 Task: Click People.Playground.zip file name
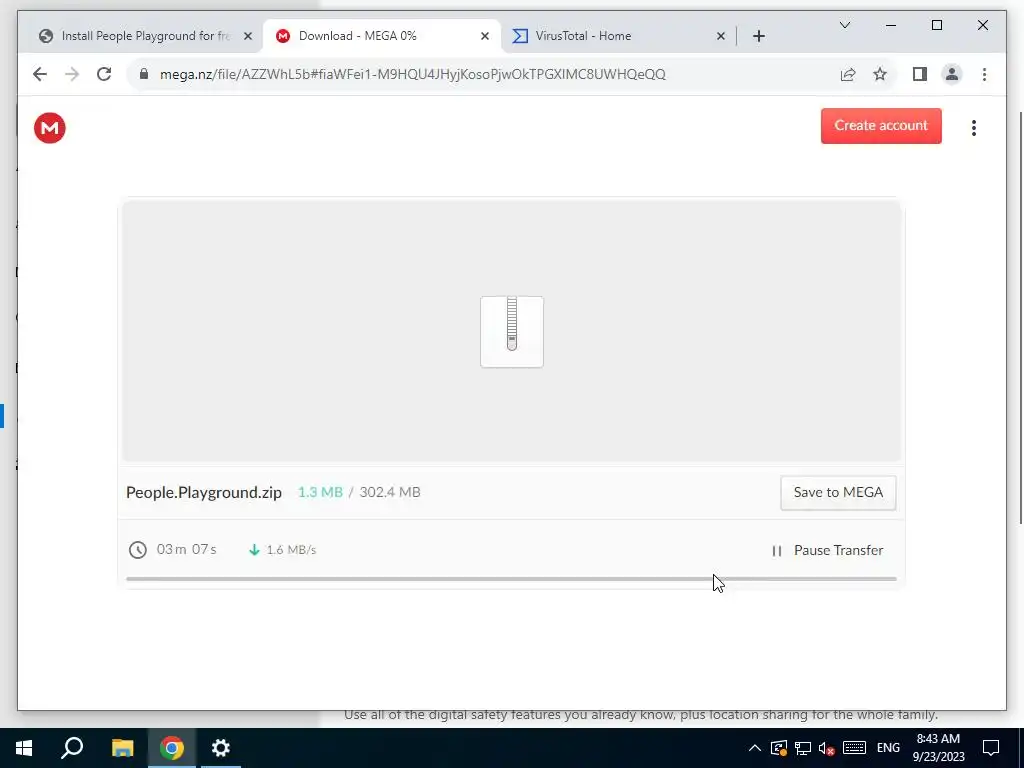click(204, 492)
